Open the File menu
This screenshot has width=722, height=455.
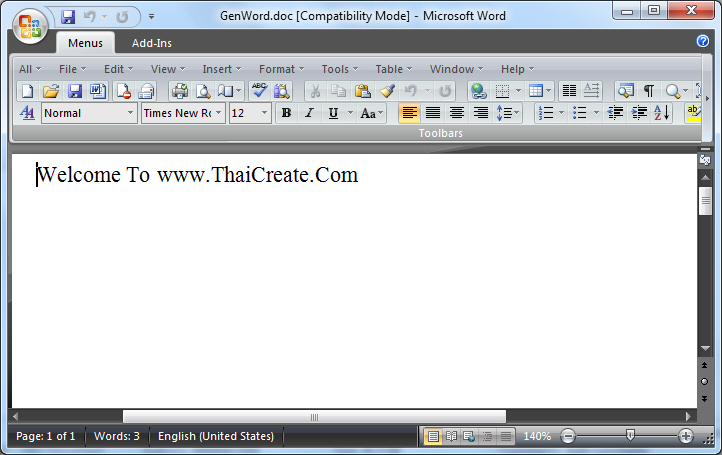click(72, 69)
